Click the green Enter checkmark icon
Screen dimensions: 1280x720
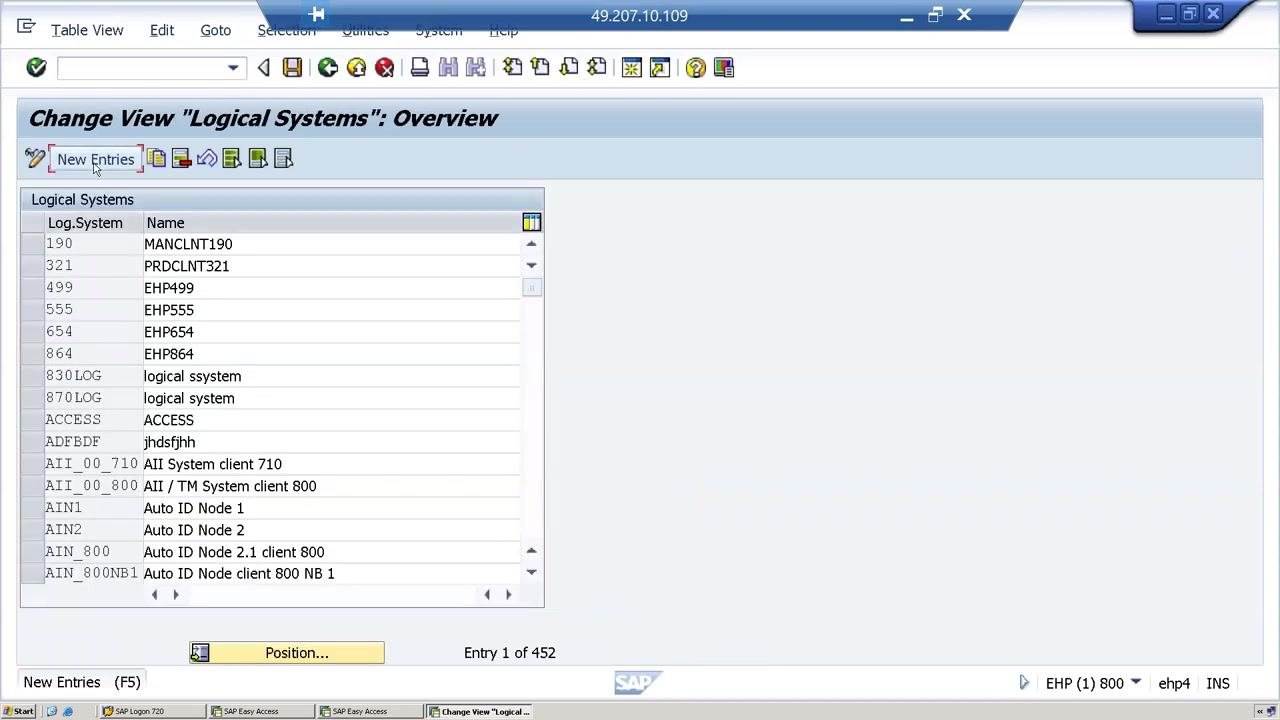pos(36,67)
